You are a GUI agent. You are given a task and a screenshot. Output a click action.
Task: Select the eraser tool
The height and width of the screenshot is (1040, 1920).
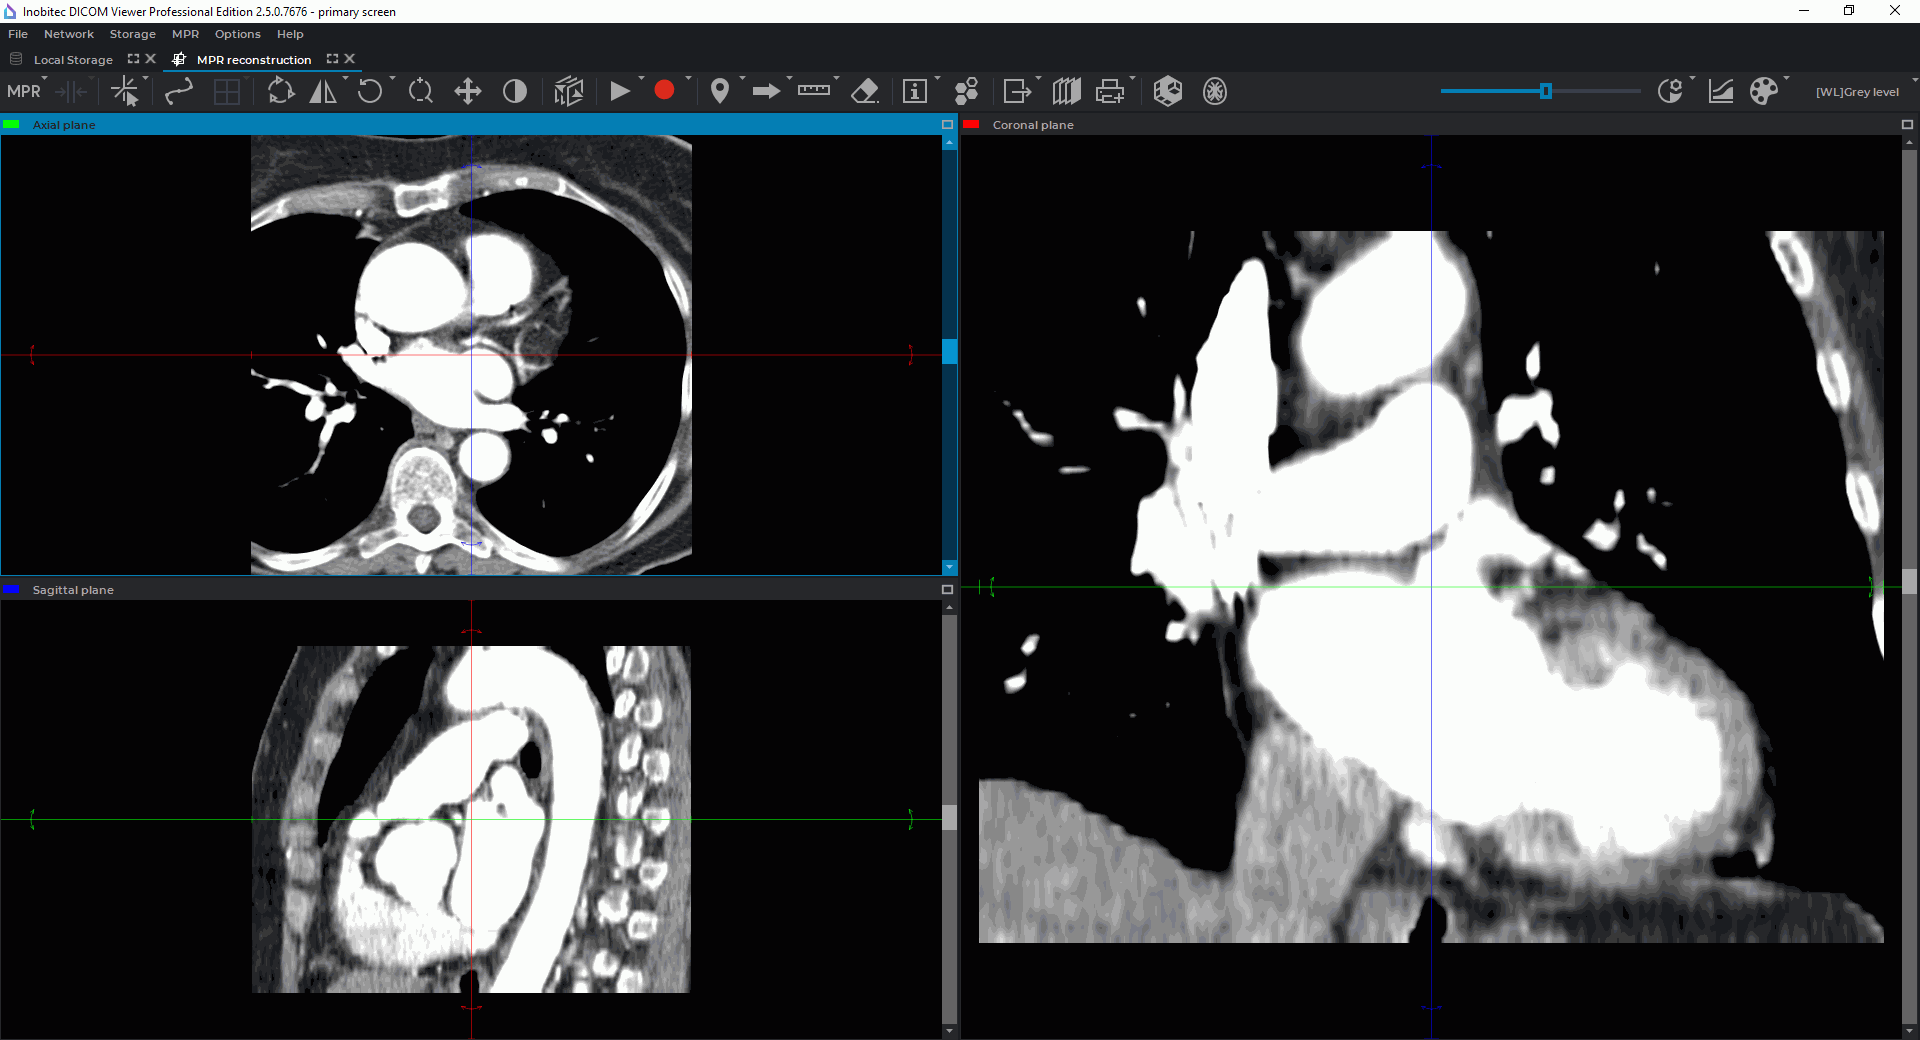tap(865, 92)
